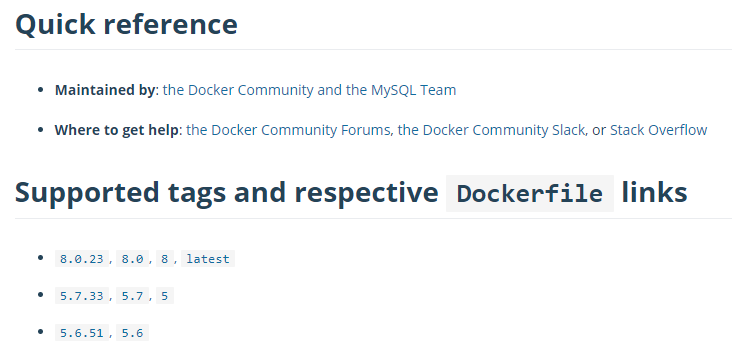Click the Quick reference heading
Screen dimensions: 732x360
pos(127,24)
